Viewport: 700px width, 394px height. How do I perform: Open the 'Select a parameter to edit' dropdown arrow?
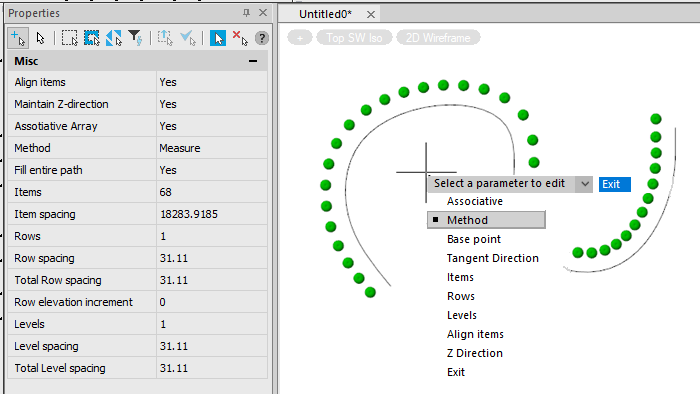[584, 184]
